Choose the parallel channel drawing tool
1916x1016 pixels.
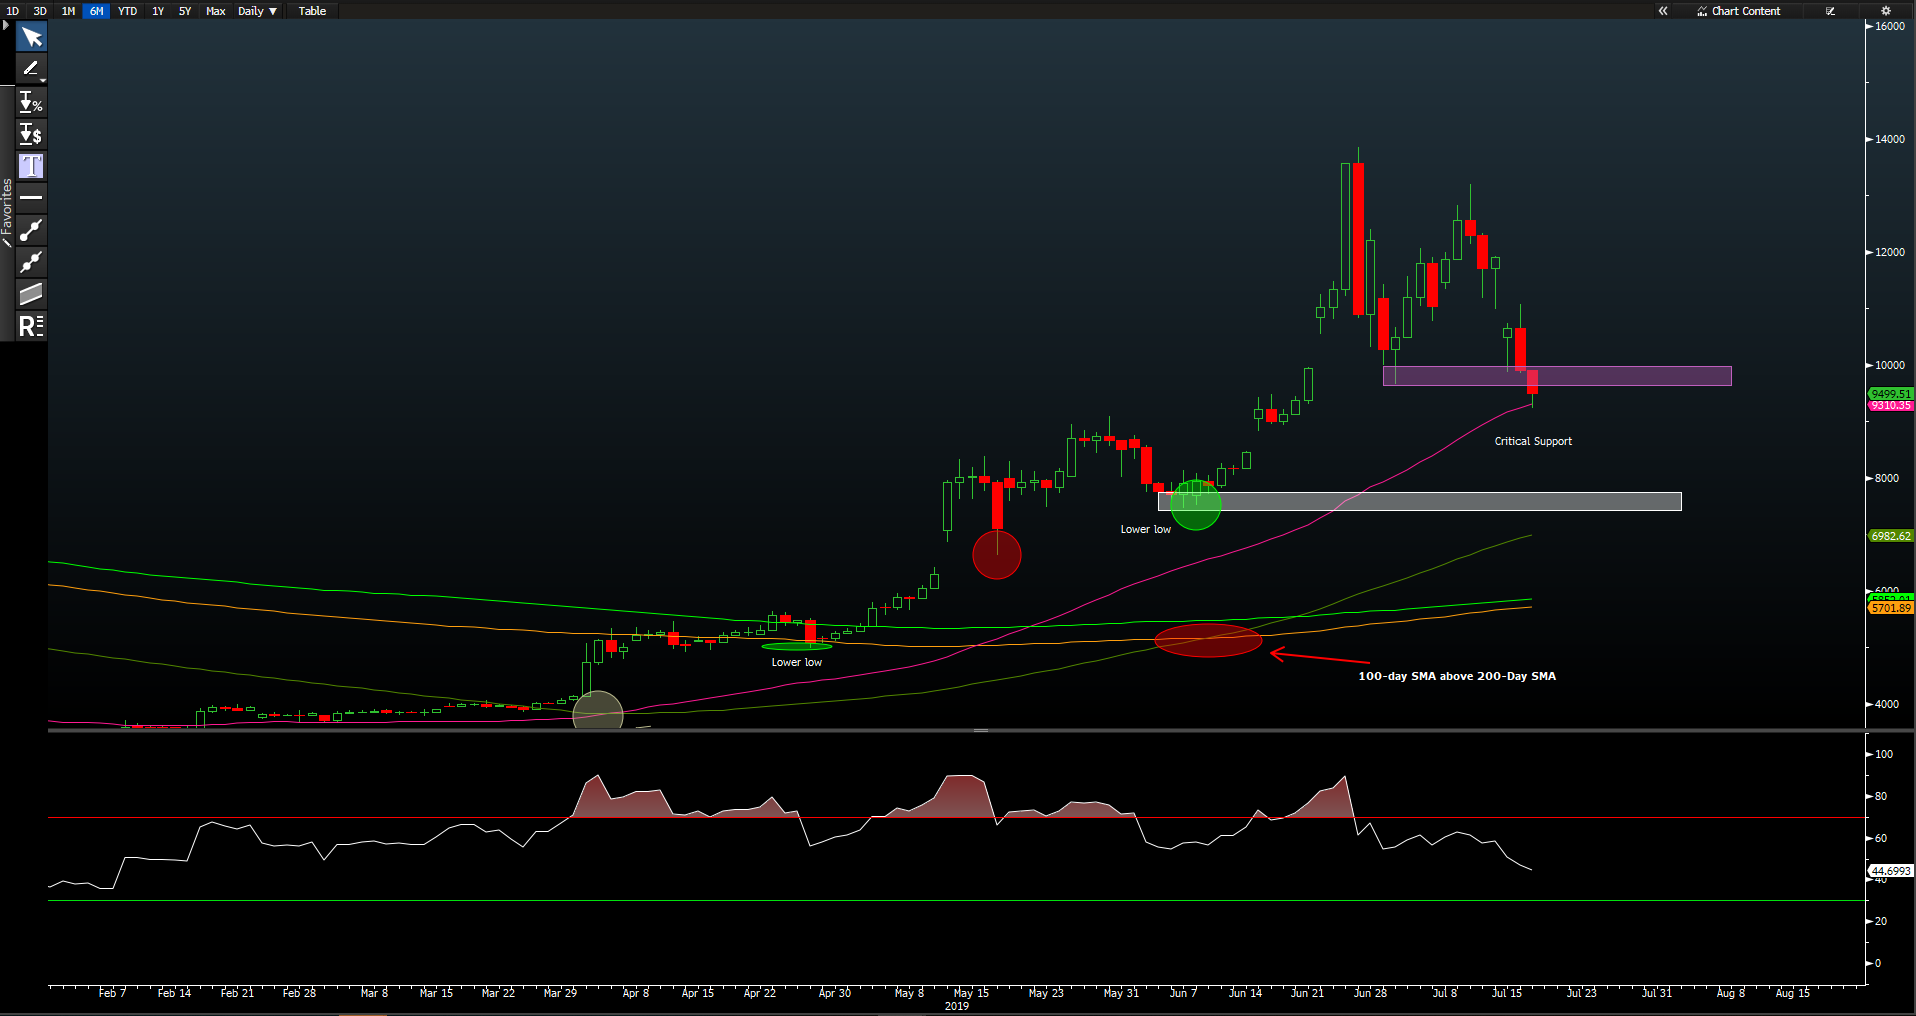(x=31, y=294)
